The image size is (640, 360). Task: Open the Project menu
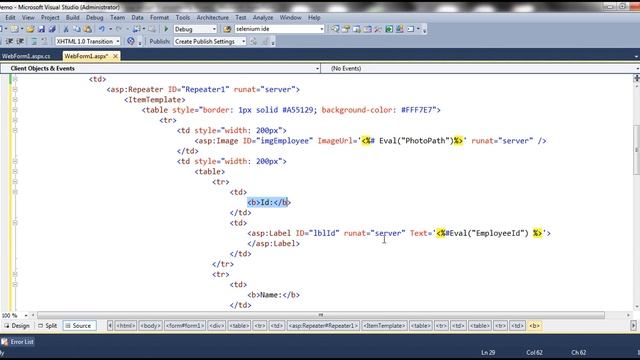point(50,18)
